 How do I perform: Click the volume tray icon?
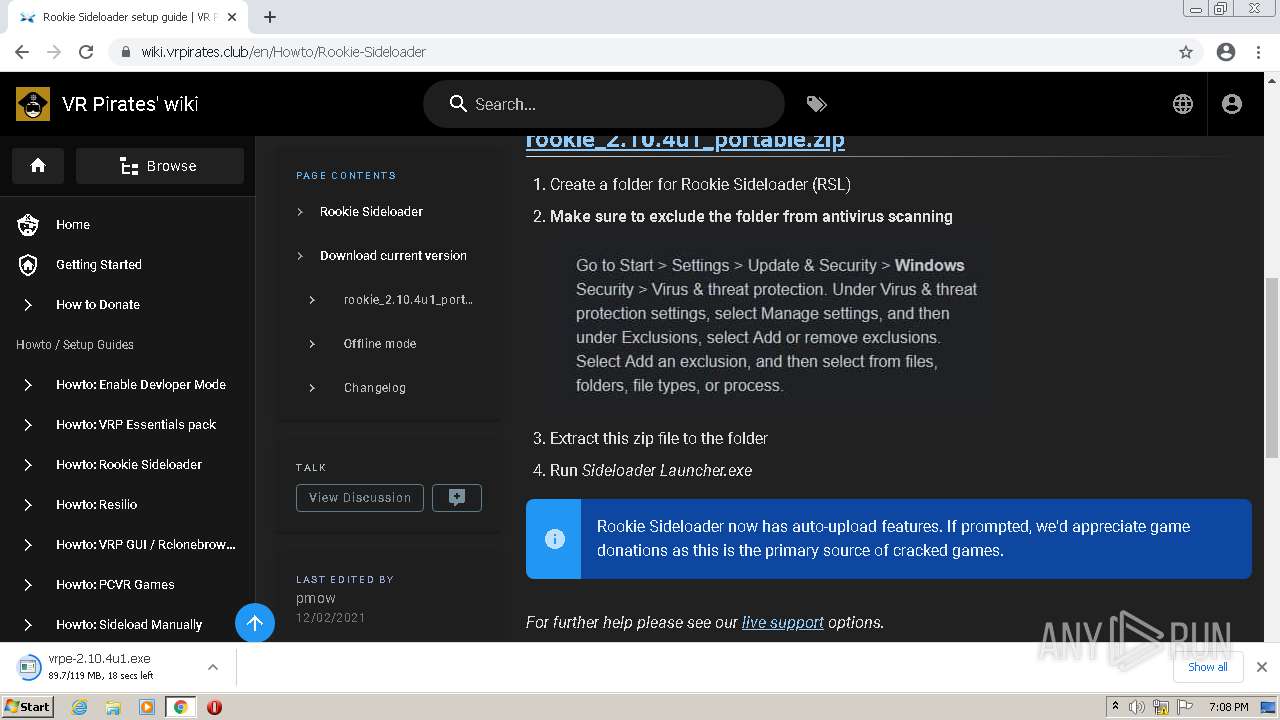1137,707
